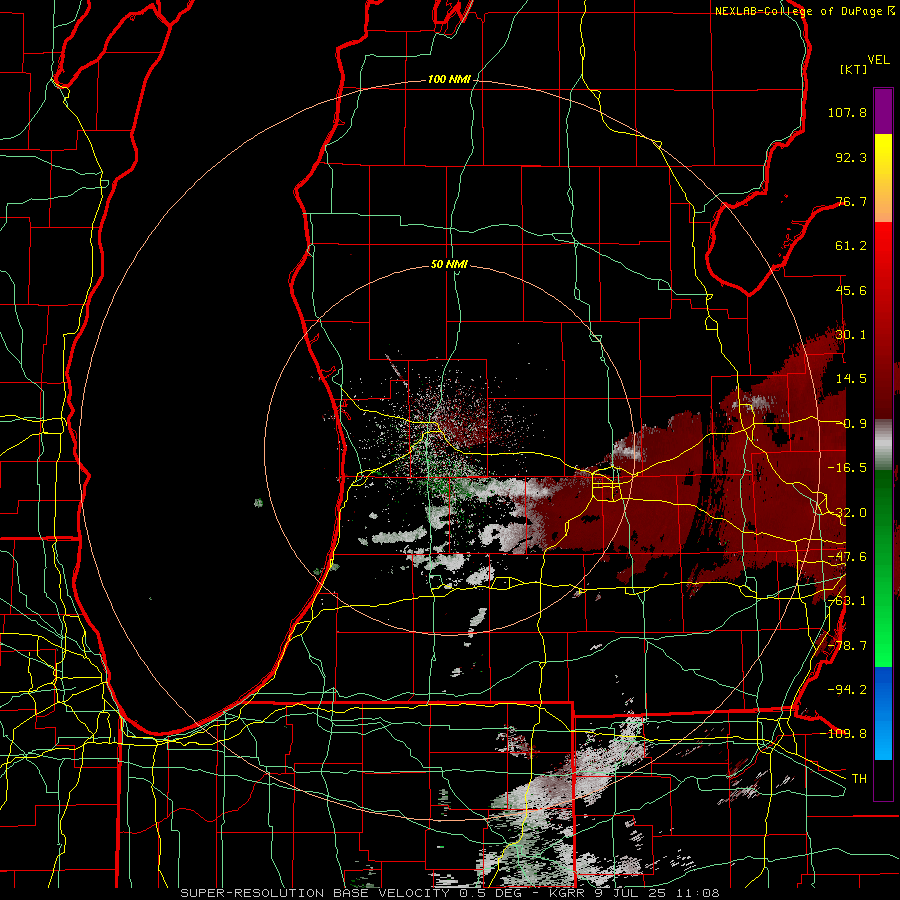
Task: Click the -47.6 legend value
Action: click(x=847, y=557)
